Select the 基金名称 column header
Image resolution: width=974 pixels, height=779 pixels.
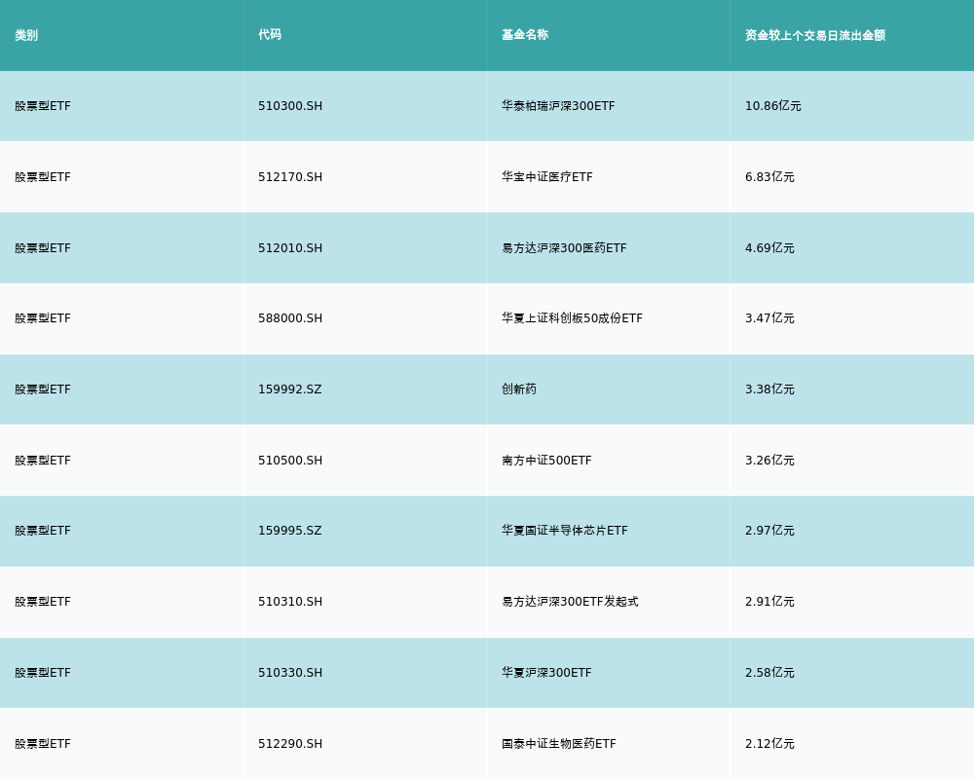coord(525,35)
